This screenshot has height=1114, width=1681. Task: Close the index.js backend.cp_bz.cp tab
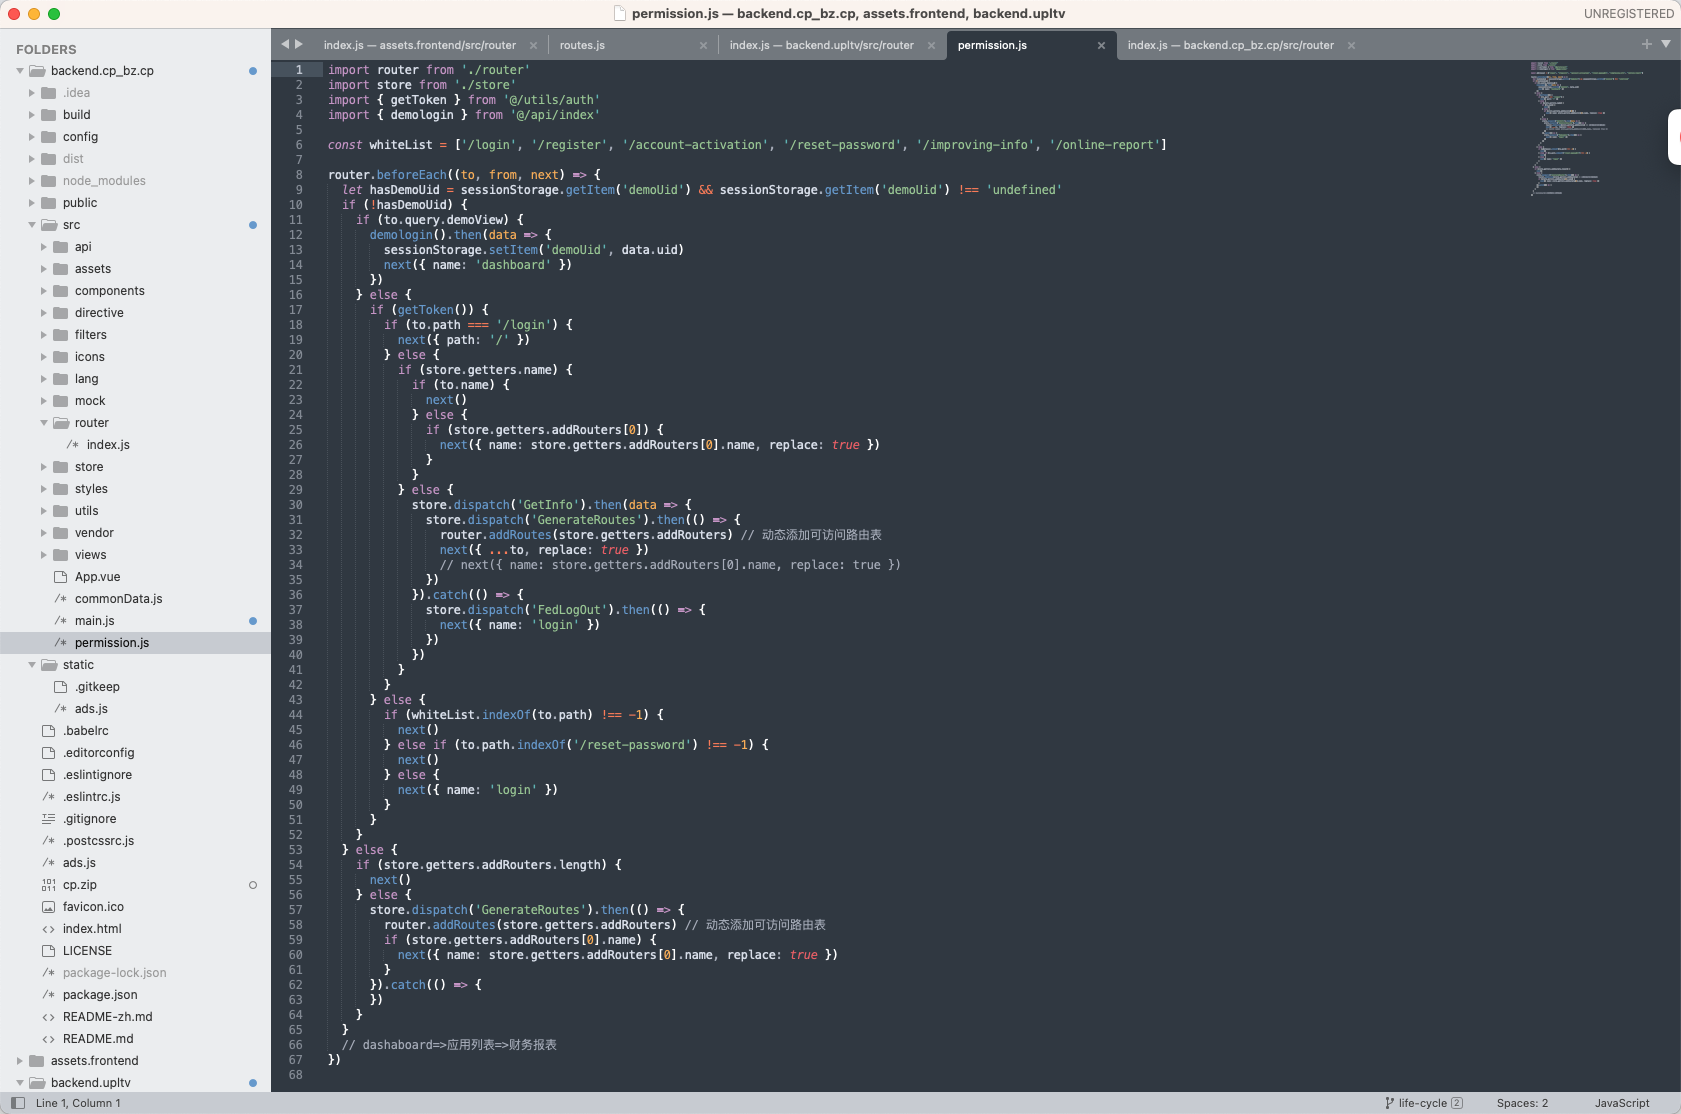[x=1351, y=45]
